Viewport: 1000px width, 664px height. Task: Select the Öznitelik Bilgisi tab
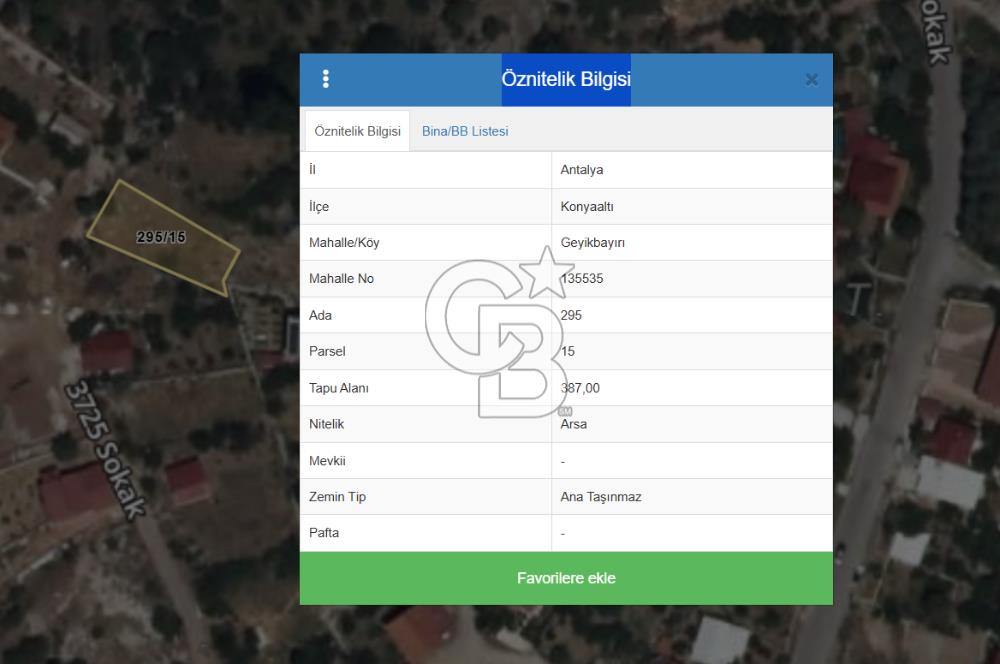(x=357, y=131)
